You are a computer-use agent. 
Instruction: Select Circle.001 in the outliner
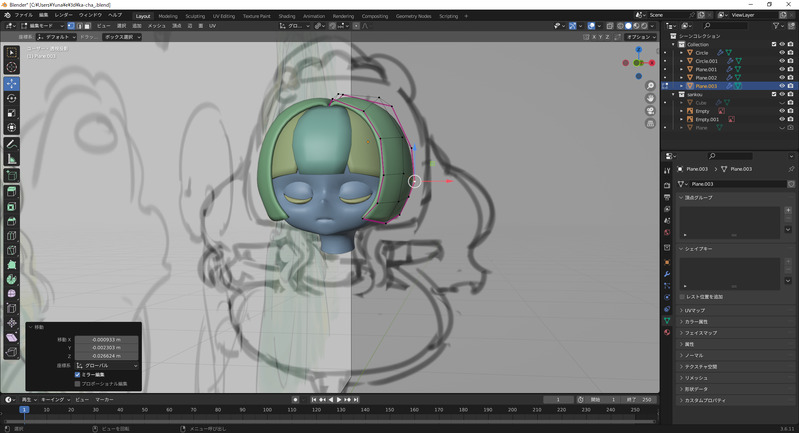(x=707, y=61)
